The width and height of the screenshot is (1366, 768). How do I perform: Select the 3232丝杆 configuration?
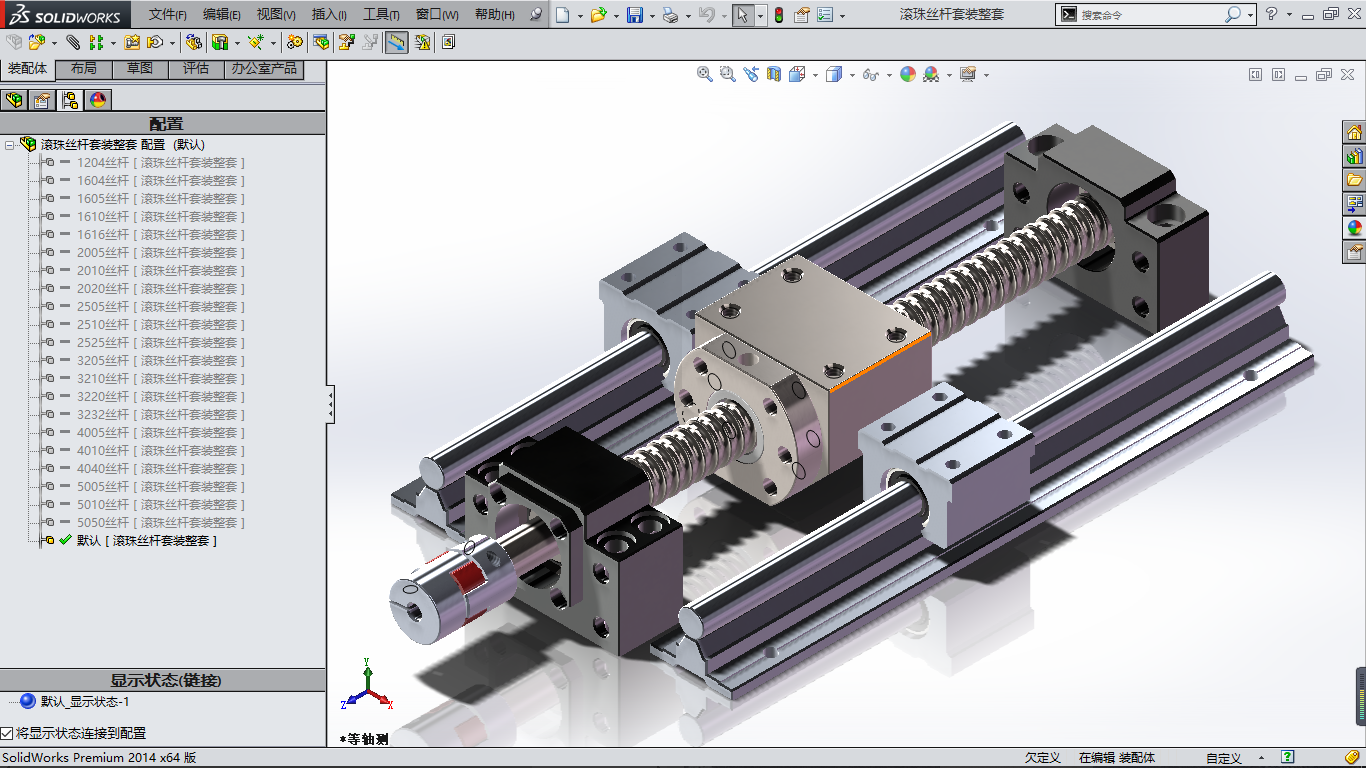coord(160,415)
